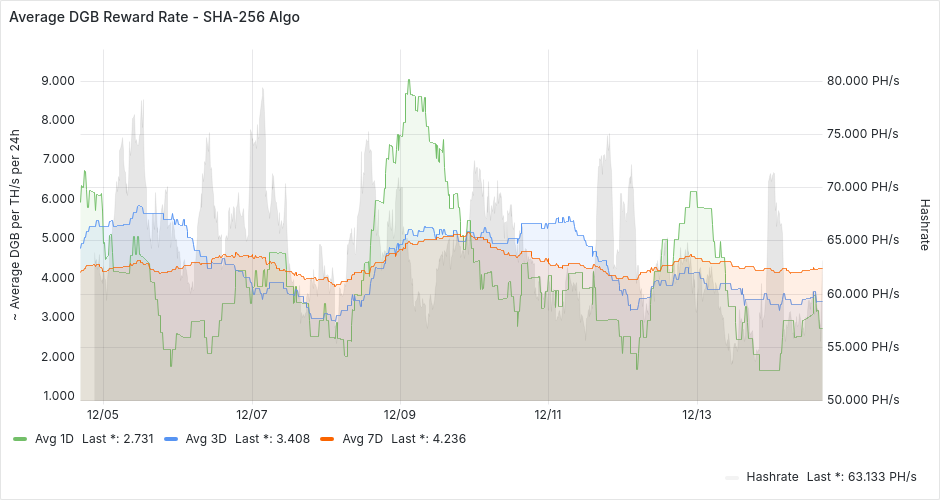940x500 pixels.
Task: Click the 12/11 date label on x-axis
Action: pos(548,414)
